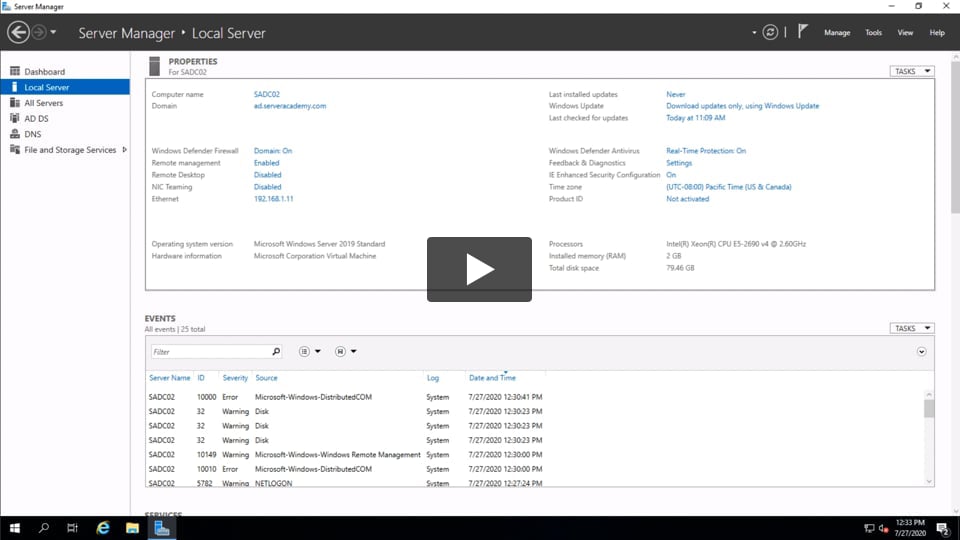
Task: Click the Windows Start button
Action: 15,527
